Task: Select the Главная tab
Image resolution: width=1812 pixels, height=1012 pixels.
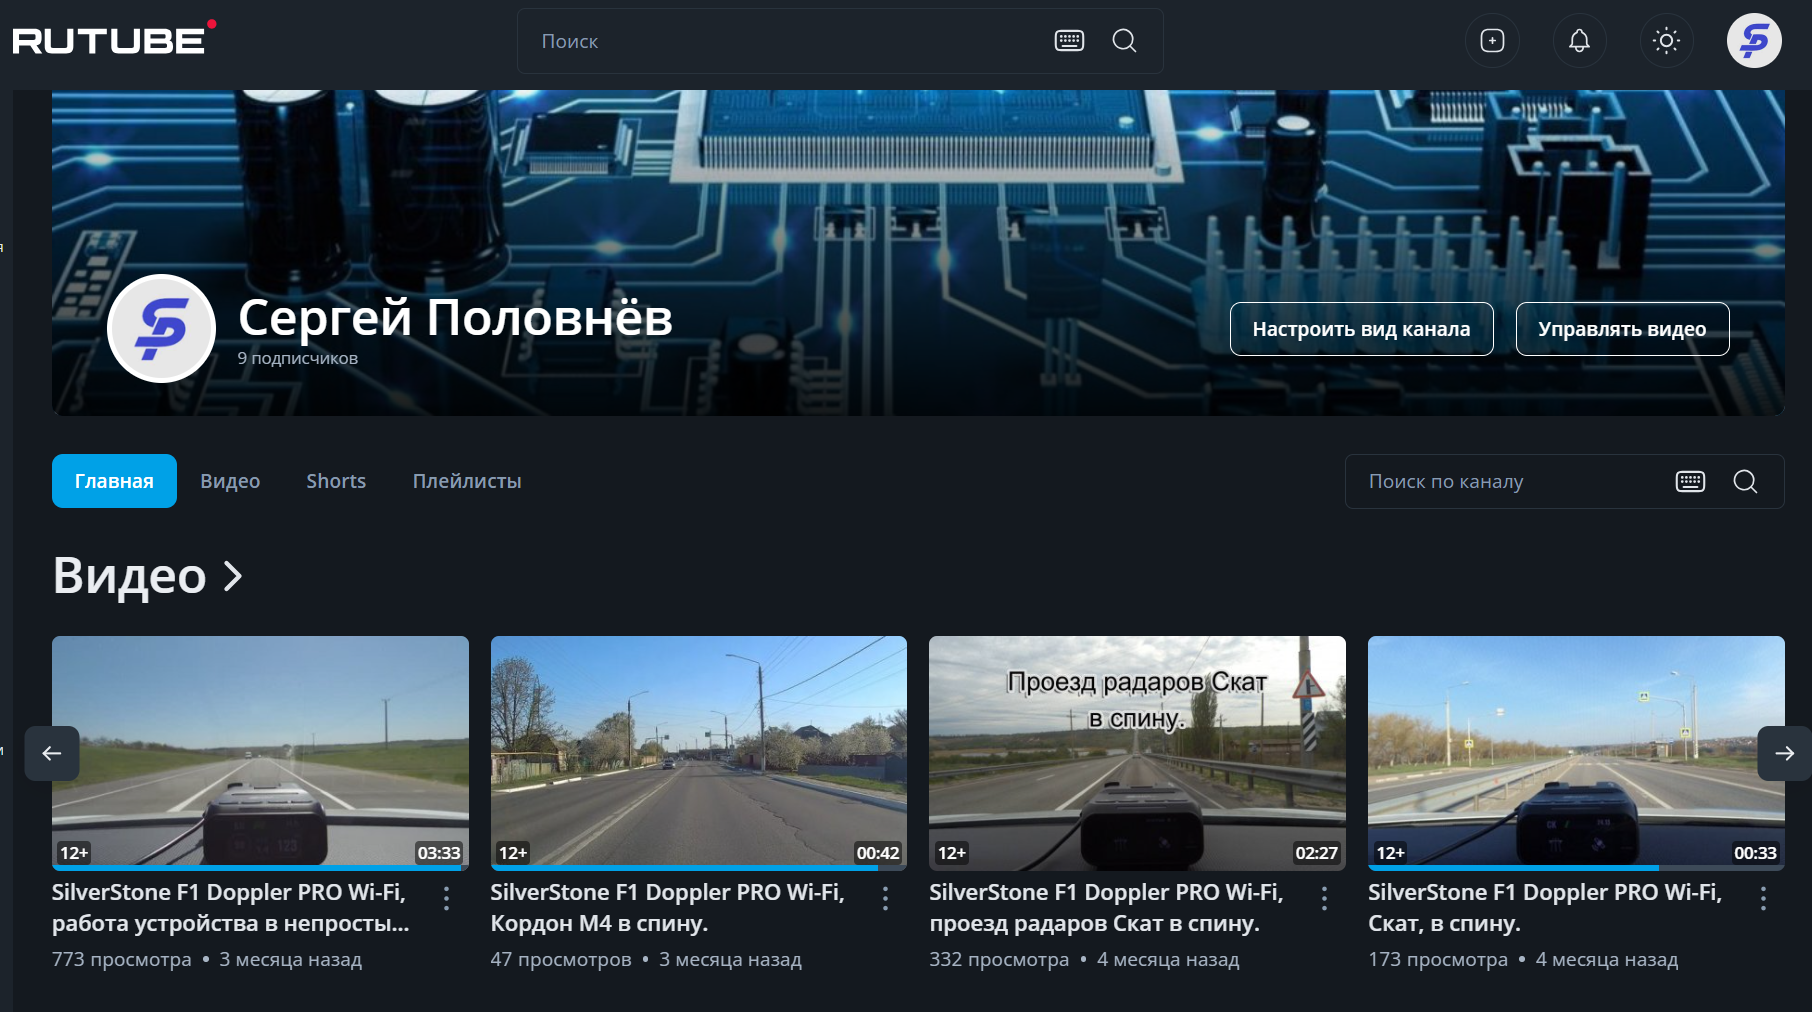Action: pos(114,481)
